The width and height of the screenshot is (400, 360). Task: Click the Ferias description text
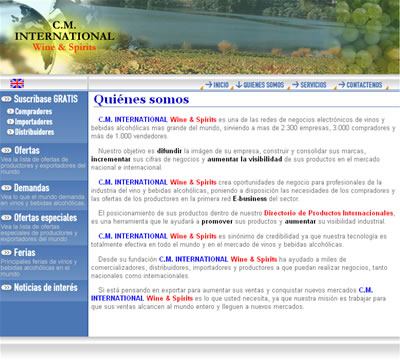(39, 268)
